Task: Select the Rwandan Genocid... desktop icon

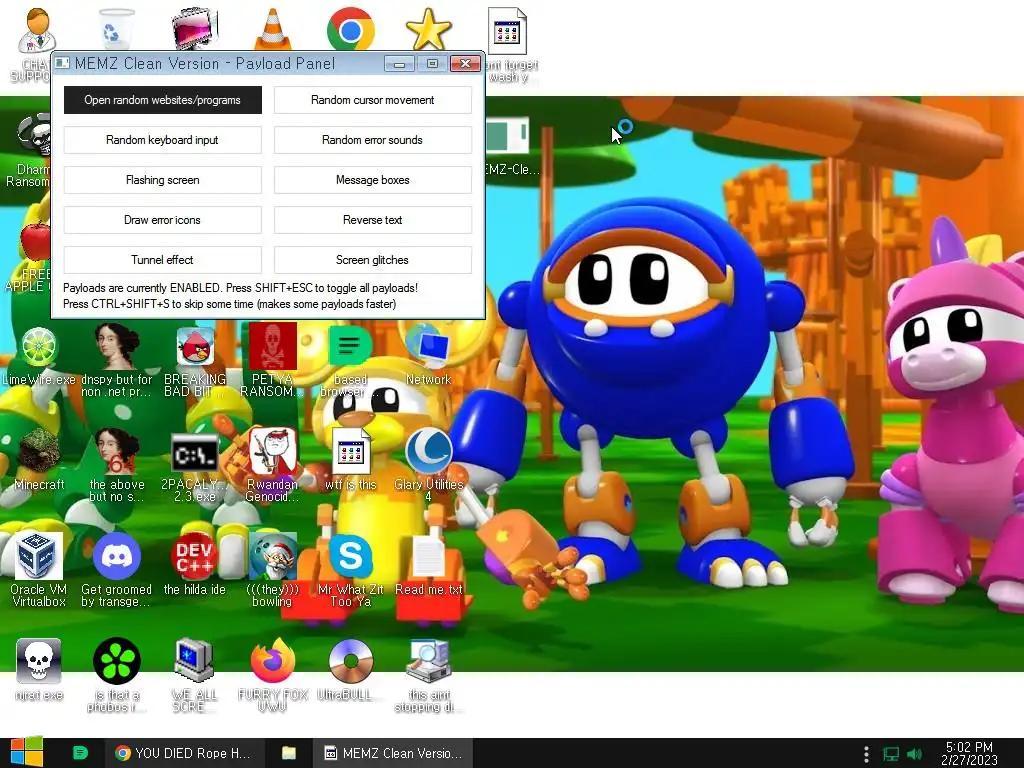Action: (x=272, y=465)
